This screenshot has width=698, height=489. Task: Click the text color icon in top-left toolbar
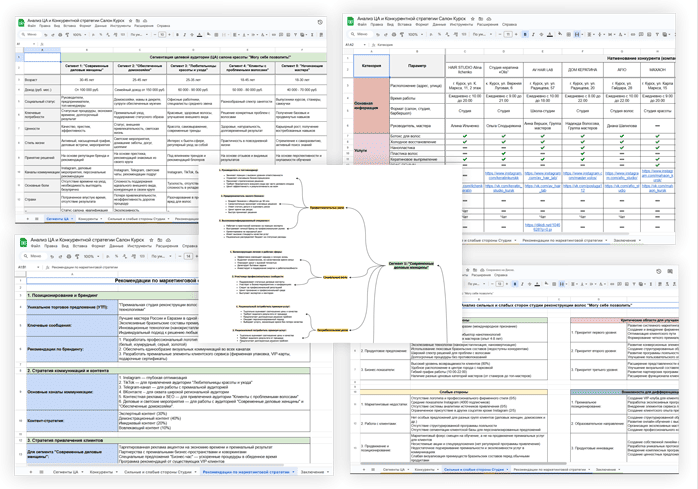(x=199, y=35)
